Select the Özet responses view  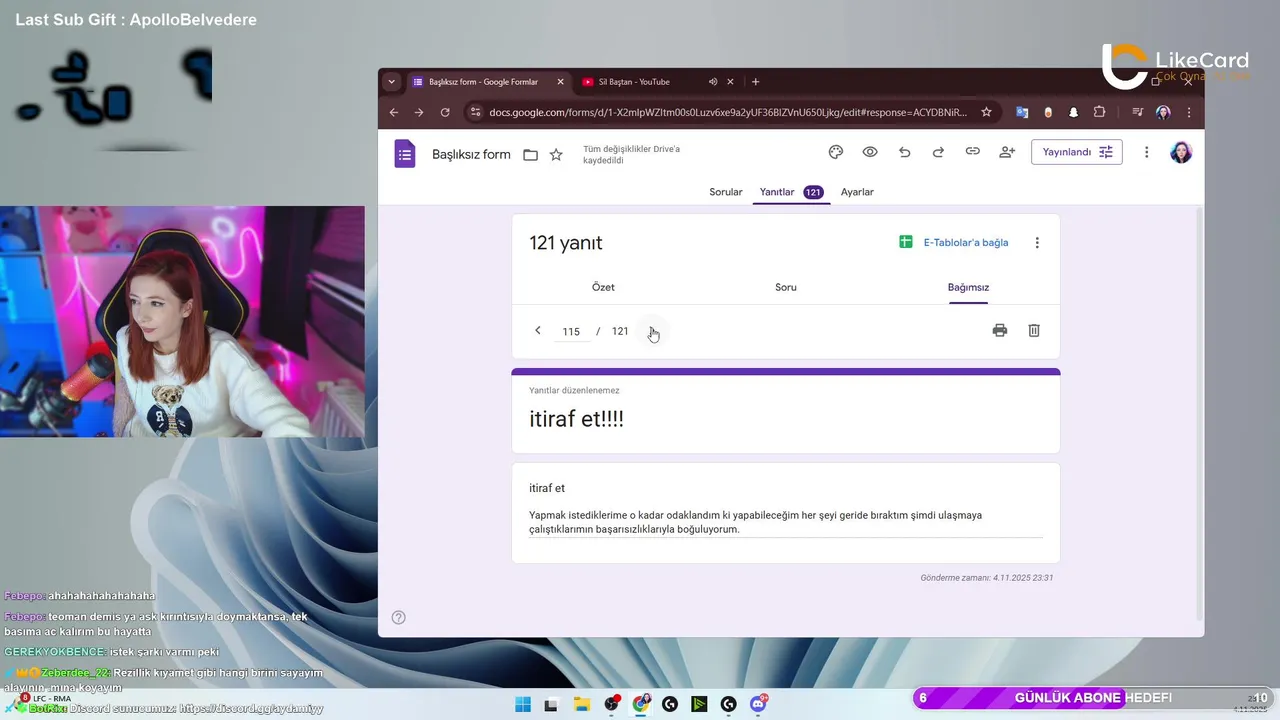(603, 287)
